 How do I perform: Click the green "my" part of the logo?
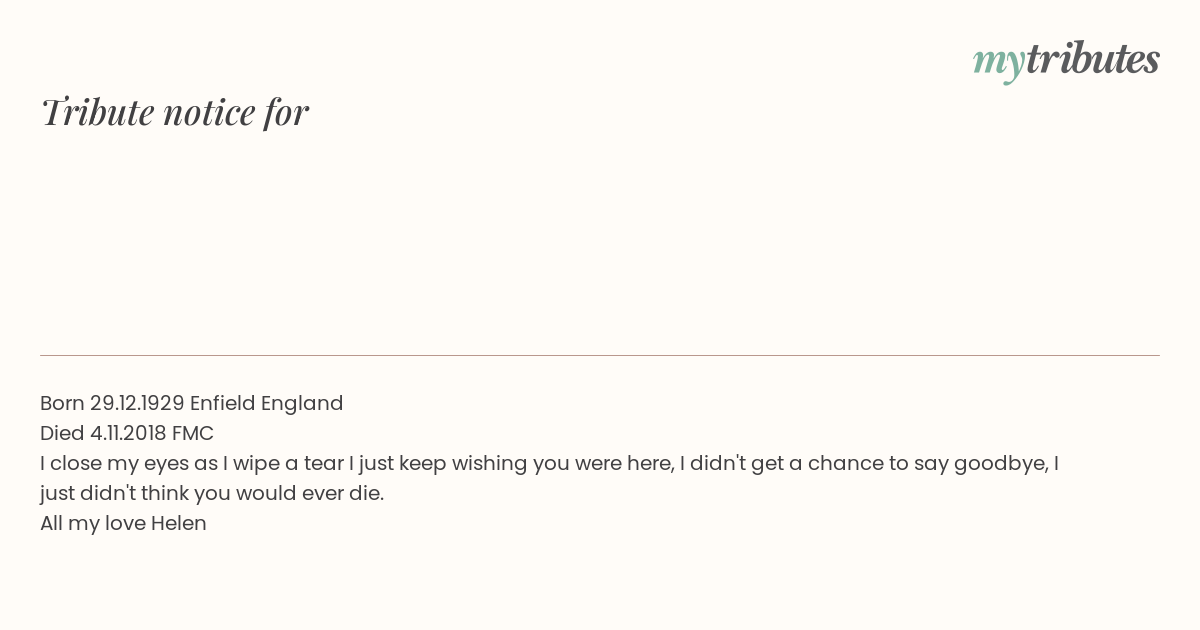click(998, 63)
